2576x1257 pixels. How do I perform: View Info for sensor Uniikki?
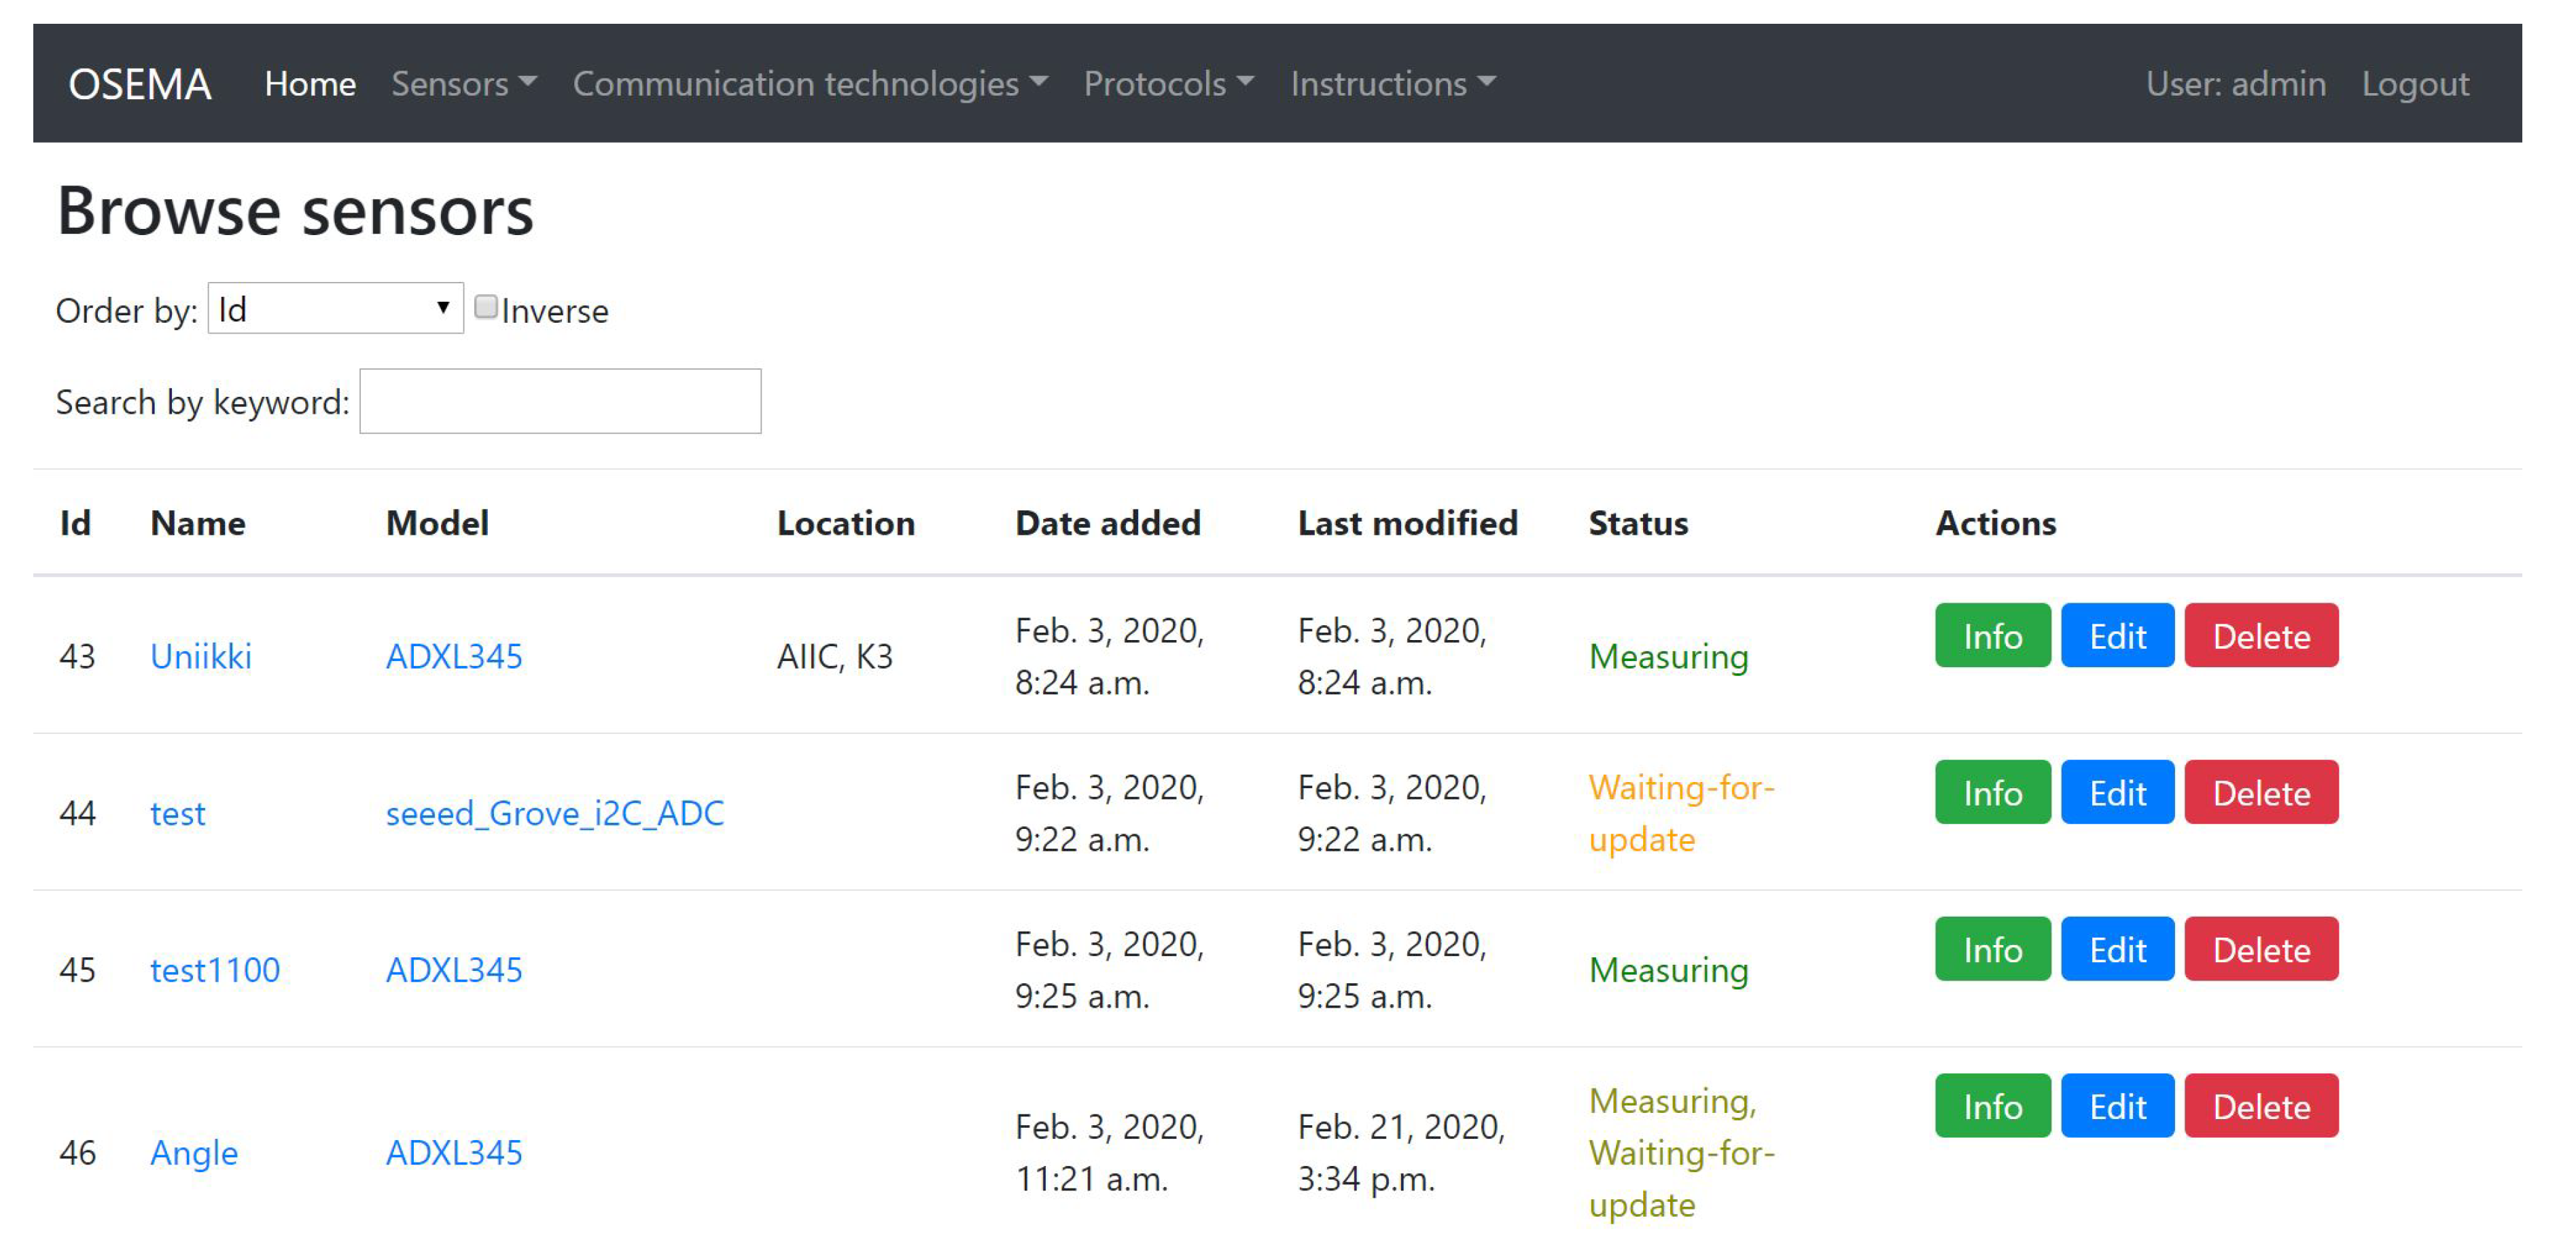[1991, 636]
